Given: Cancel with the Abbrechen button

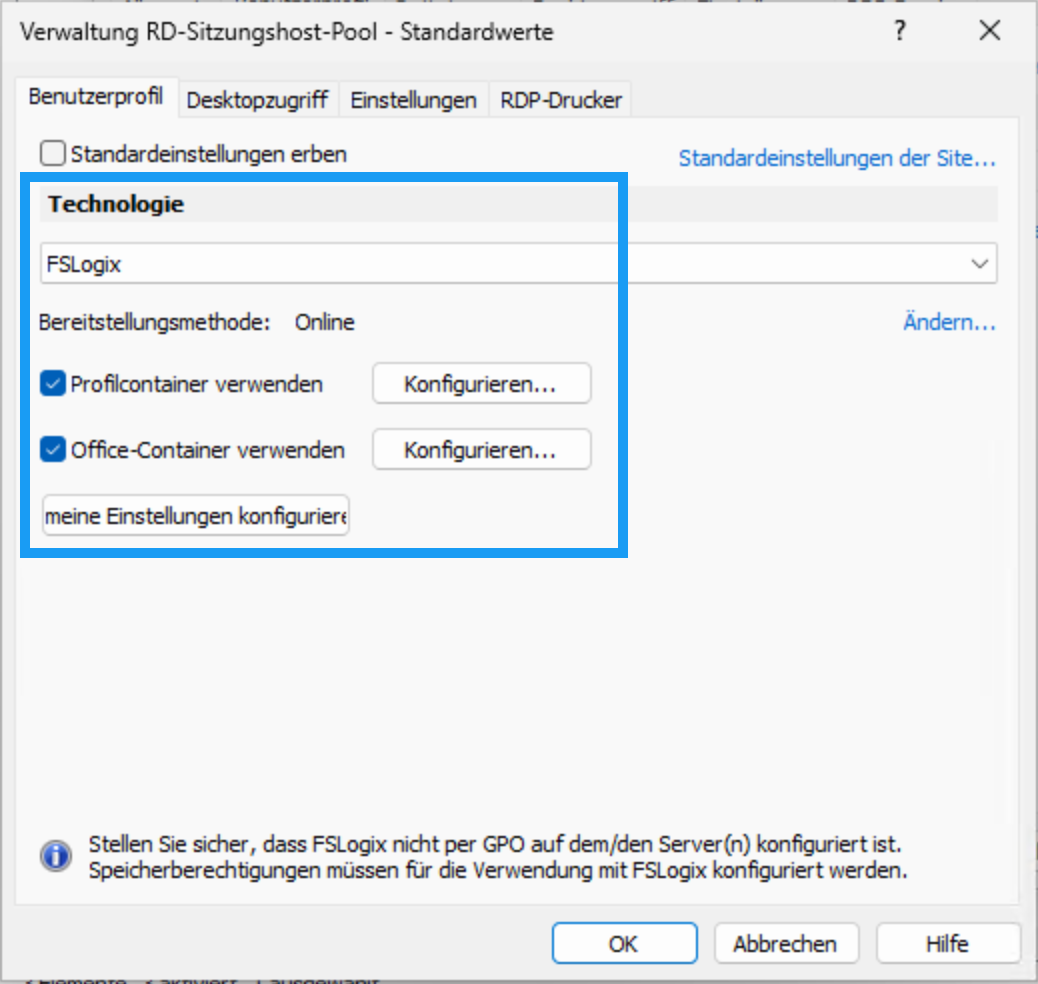Looking at the screenshot, I should pyautogui.click(x=785, y=943).
